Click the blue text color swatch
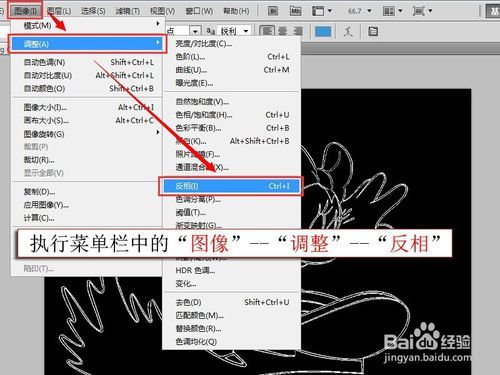This screenshot has width=500, height=375. (323, 32)
